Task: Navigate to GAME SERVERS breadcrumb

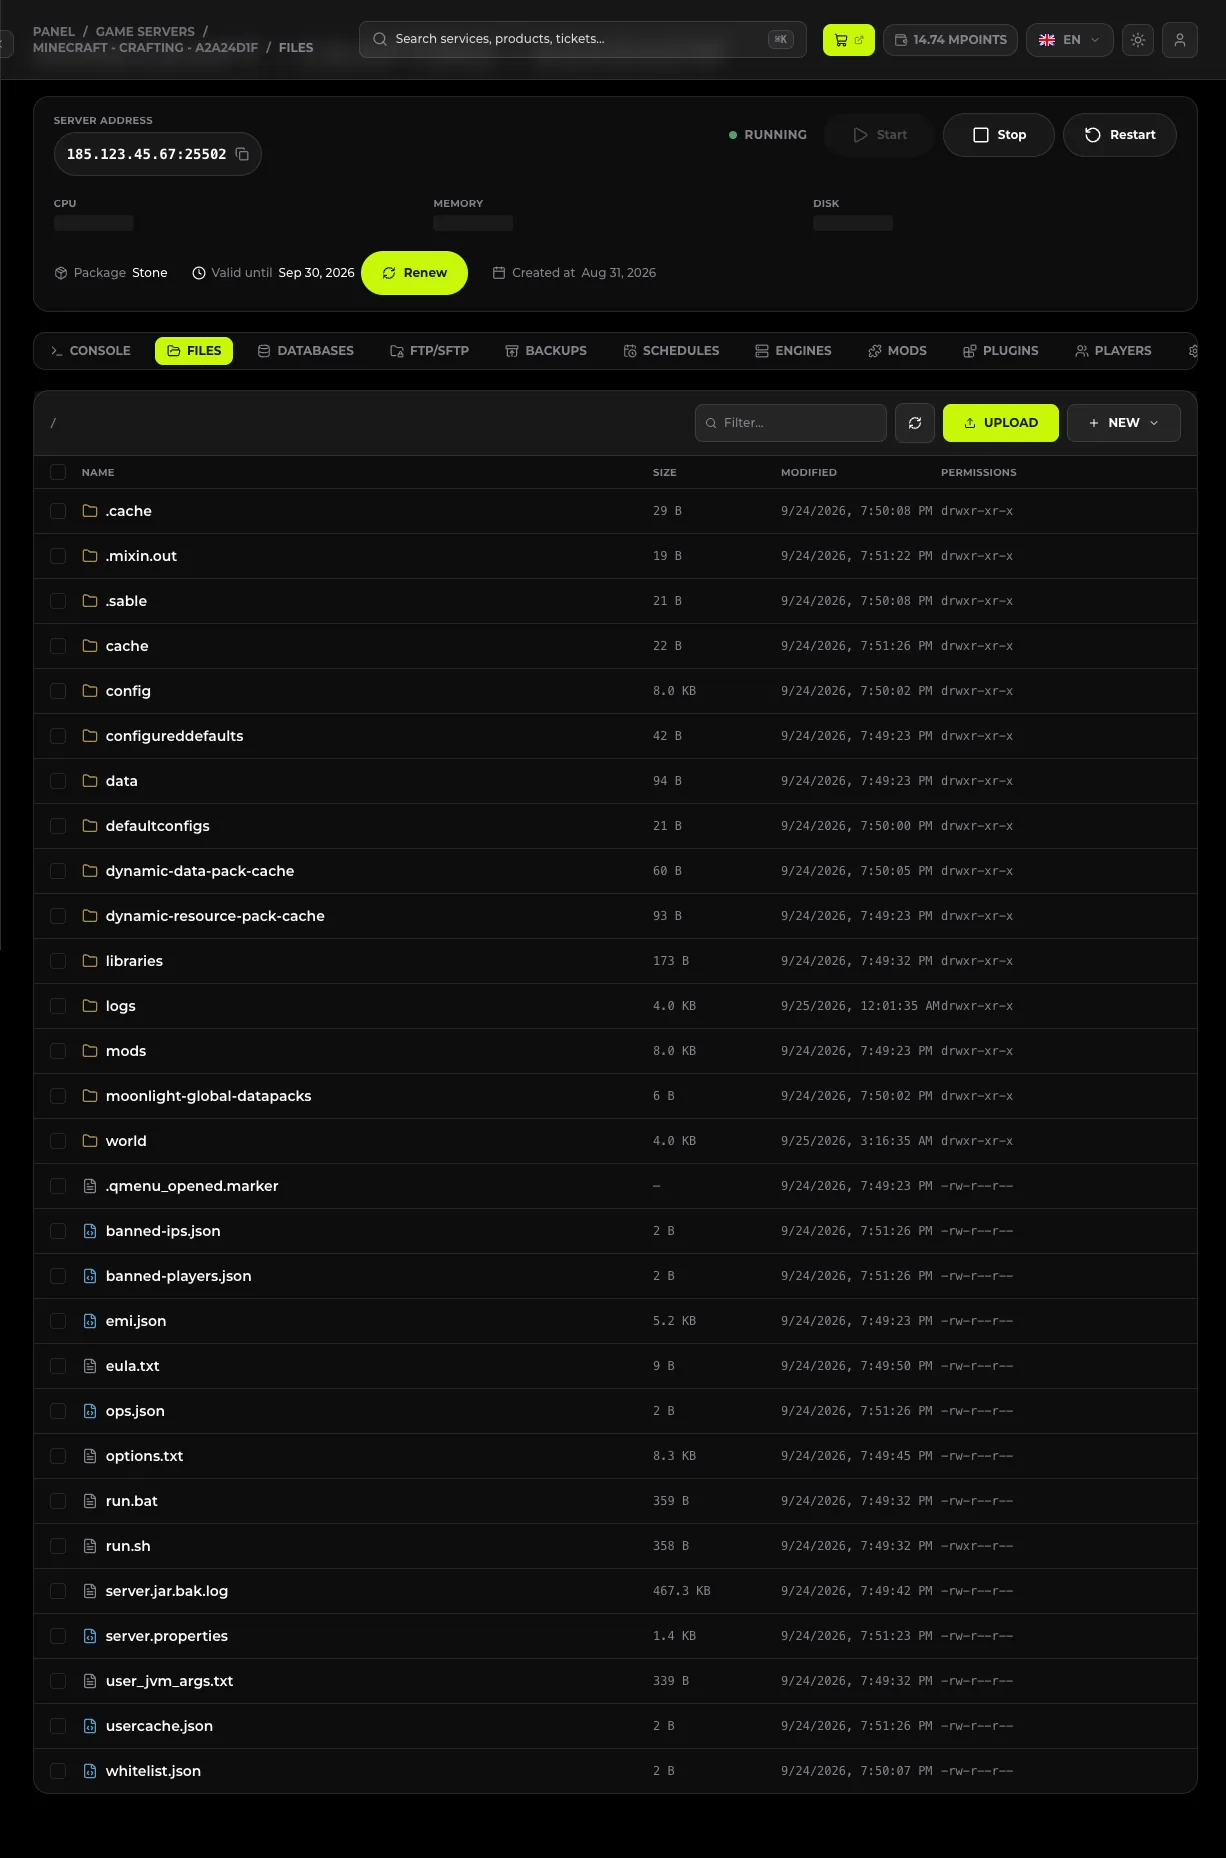Action: pos(145,32)
